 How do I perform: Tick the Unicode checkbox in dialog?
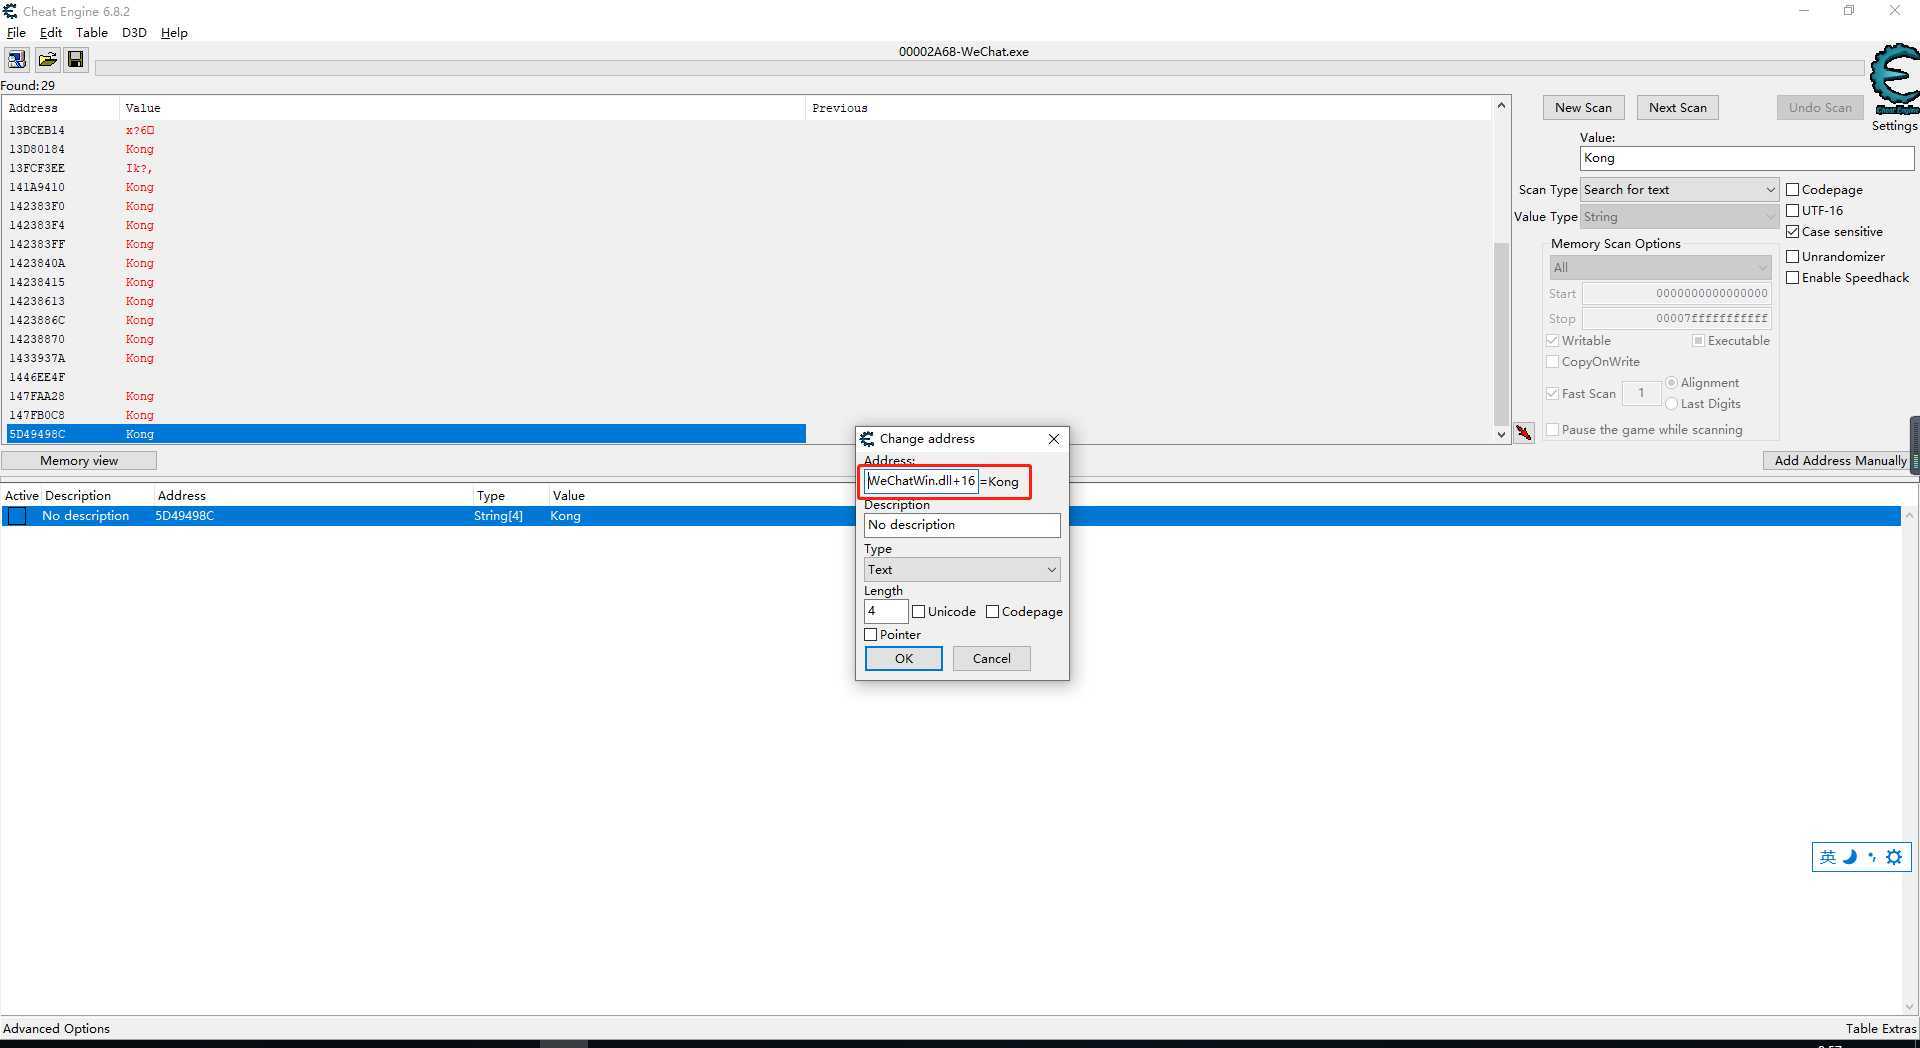(918, 612)
